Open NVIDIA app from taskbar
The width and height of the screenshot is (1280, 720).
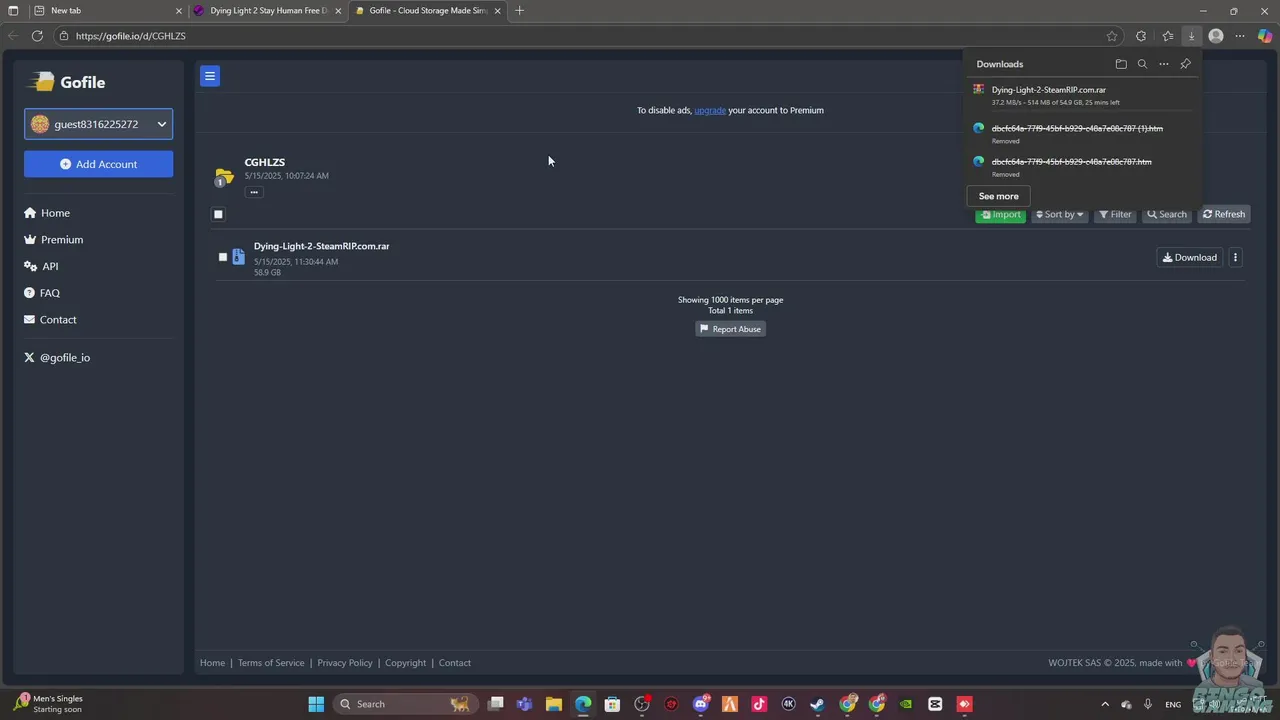[906, 704]
